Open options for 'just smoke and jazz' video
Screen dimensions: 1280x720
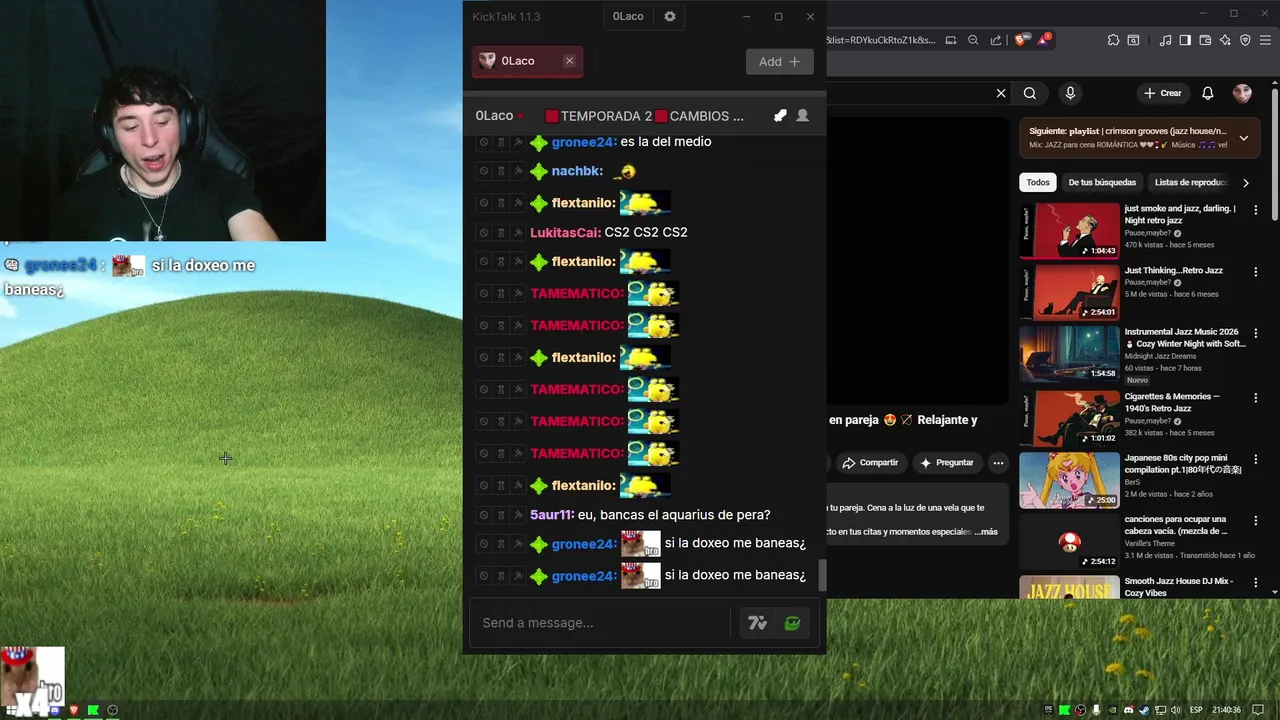tap(1256, 210)
